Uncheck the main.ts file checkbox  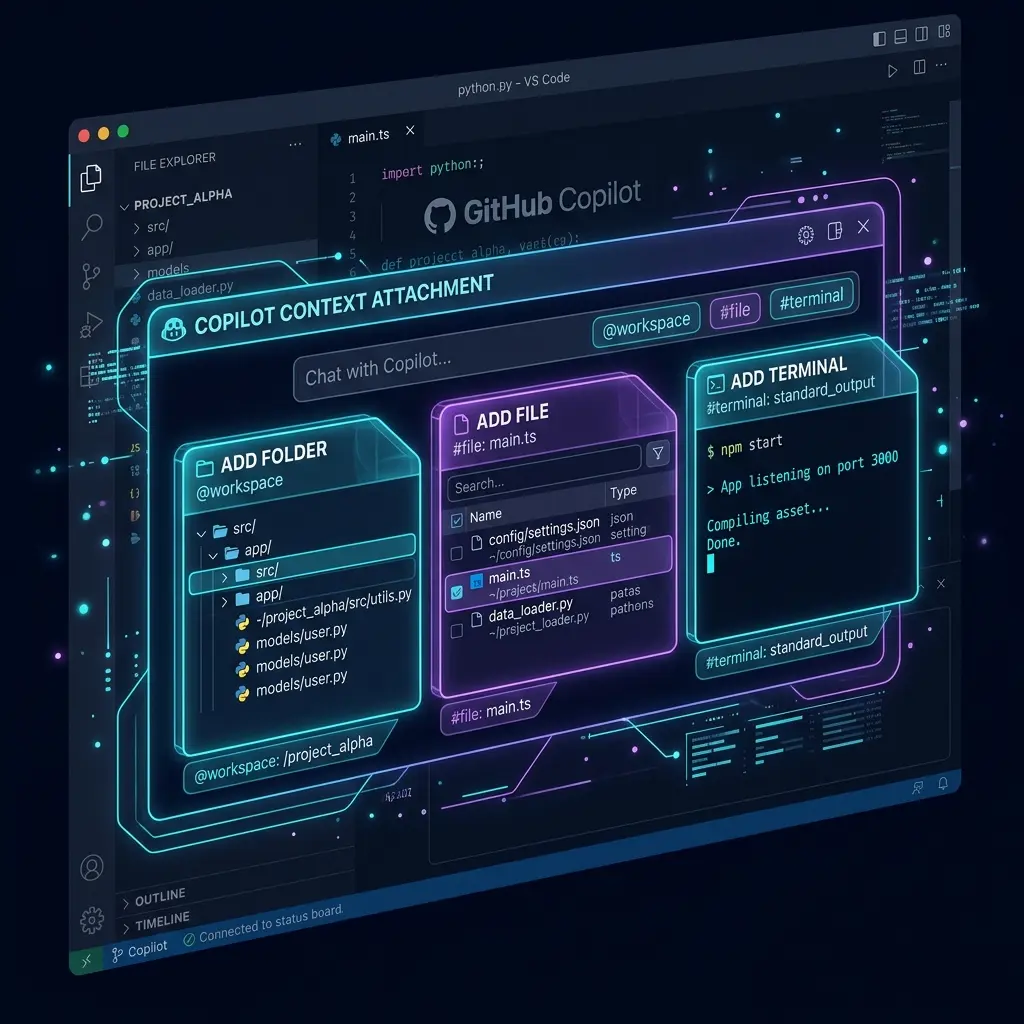[456, 592]
